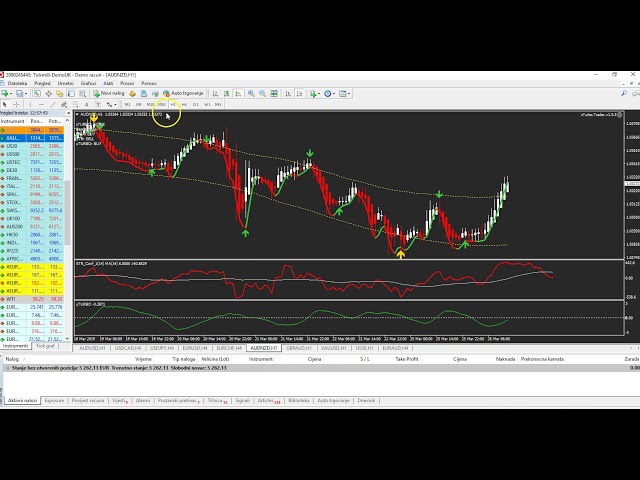Select the arrow cursor tool
Screen dimensions: 640x480
click(5, 104)
